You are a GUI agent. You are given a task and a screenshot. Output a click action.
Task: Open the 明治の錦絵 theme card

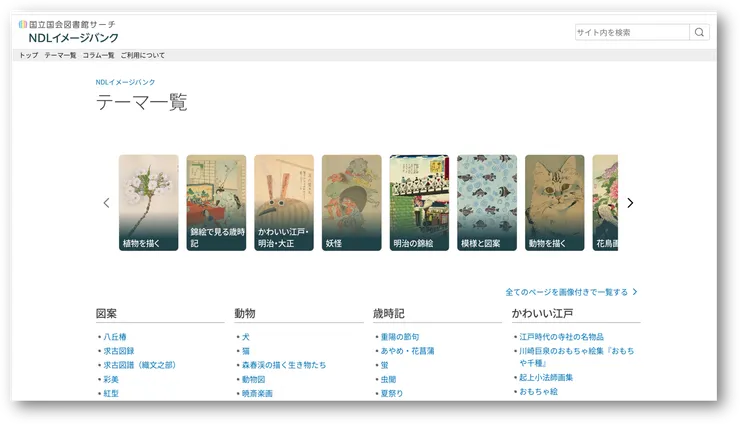coord(419,203)
